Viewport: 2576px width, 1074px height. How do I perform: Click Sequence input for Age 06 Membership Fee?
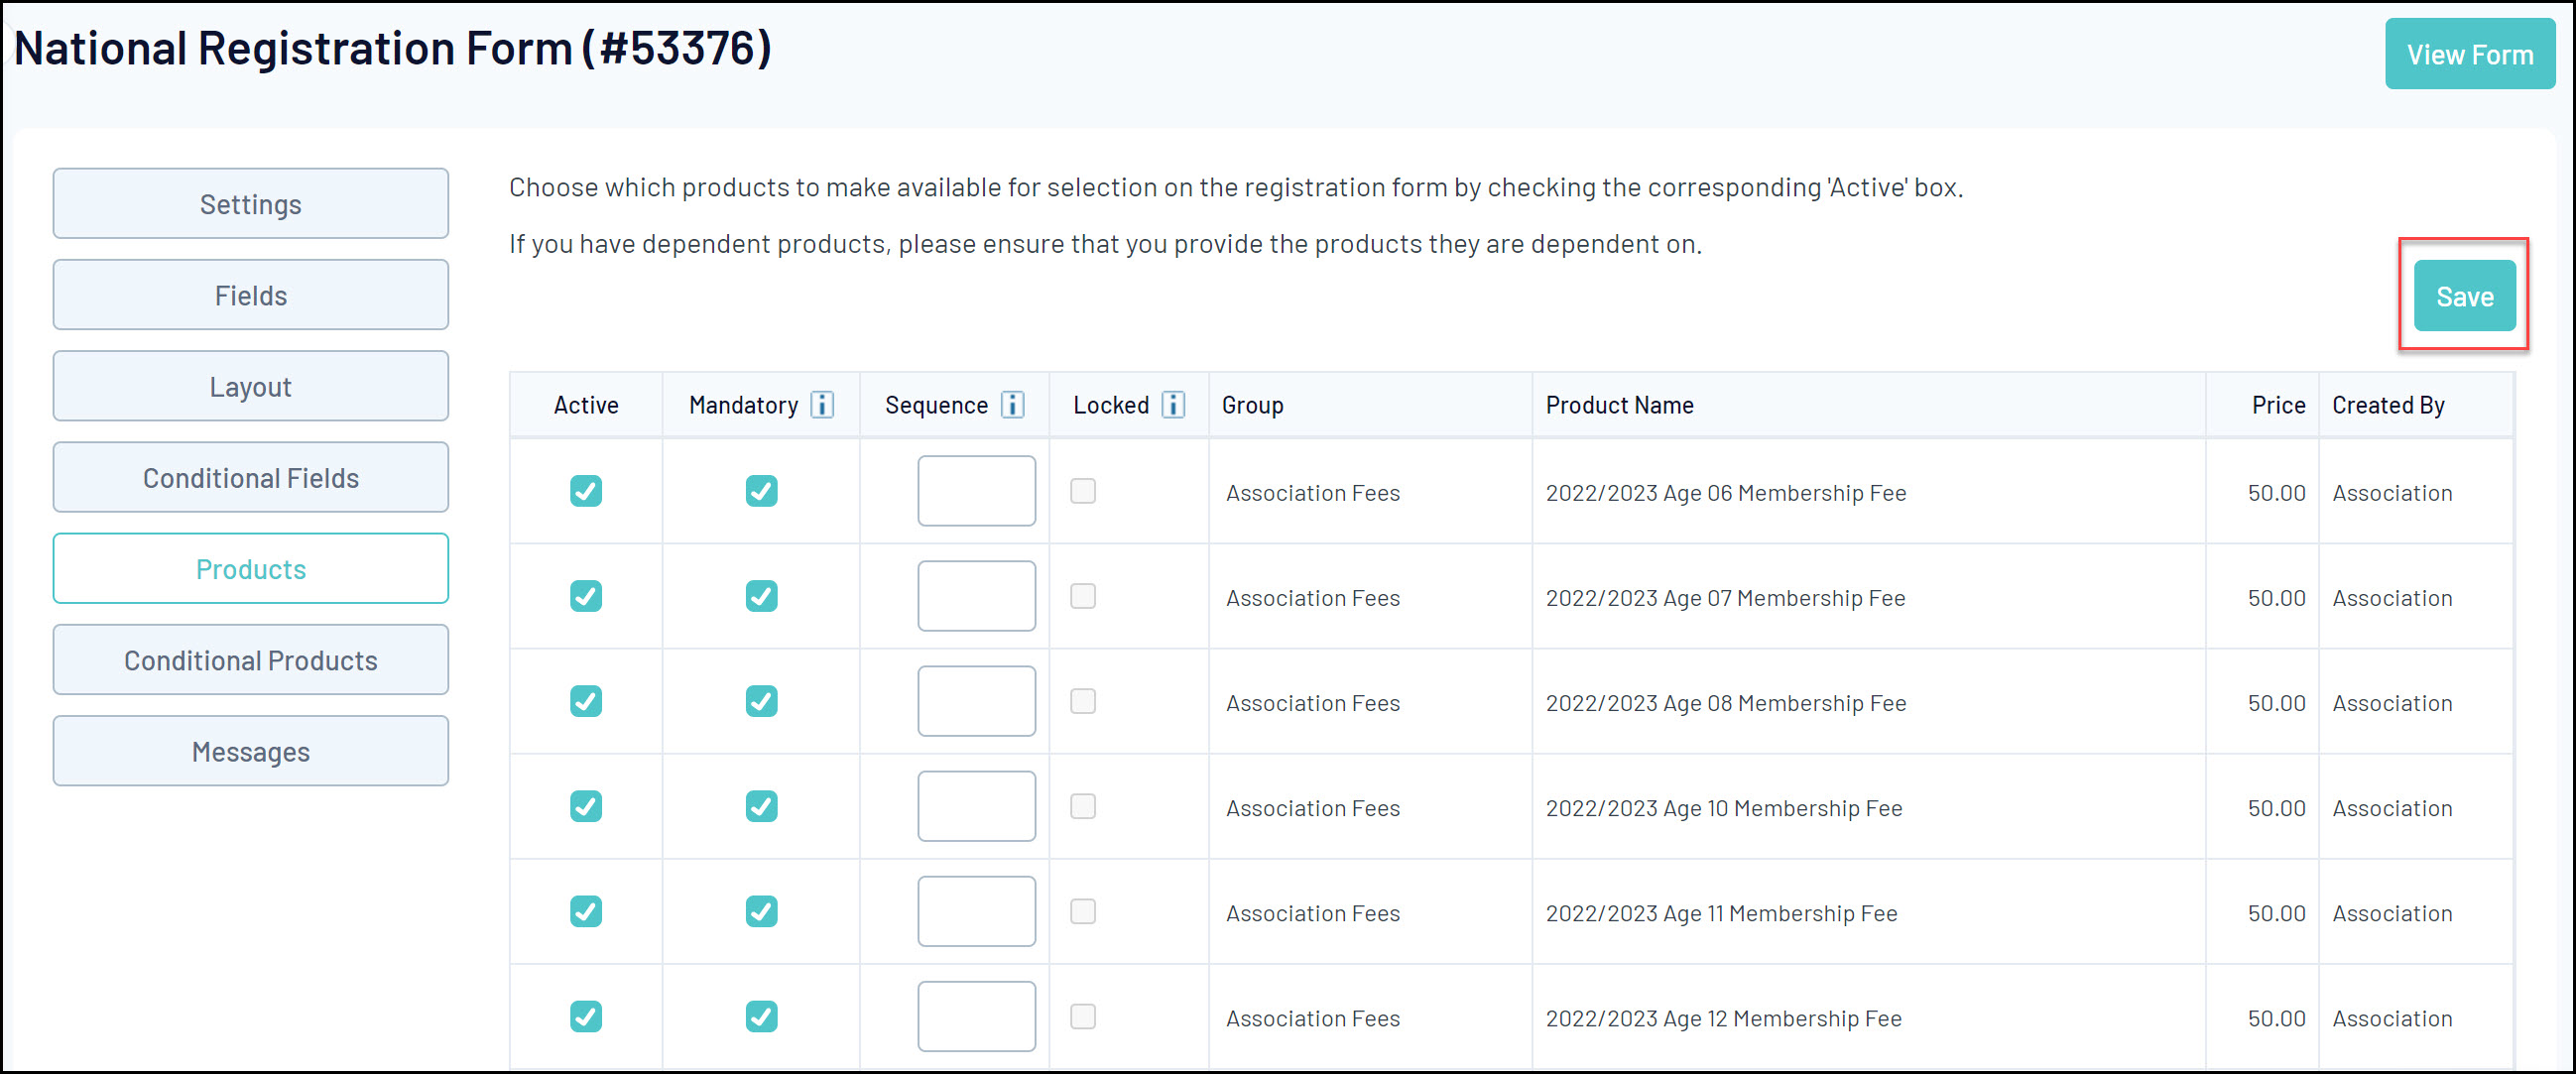(x=976, y=491)
